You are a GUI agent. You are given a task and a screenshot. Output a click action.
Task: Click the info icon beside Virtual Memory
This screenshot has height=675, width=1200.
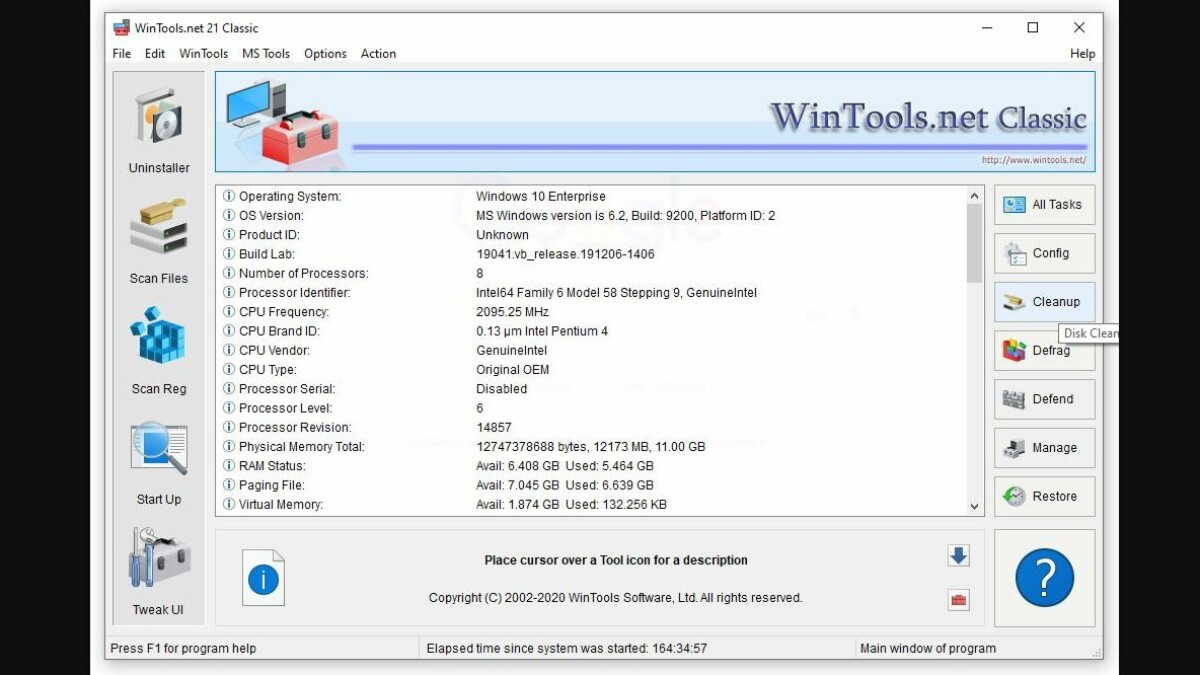pos(229,504)
